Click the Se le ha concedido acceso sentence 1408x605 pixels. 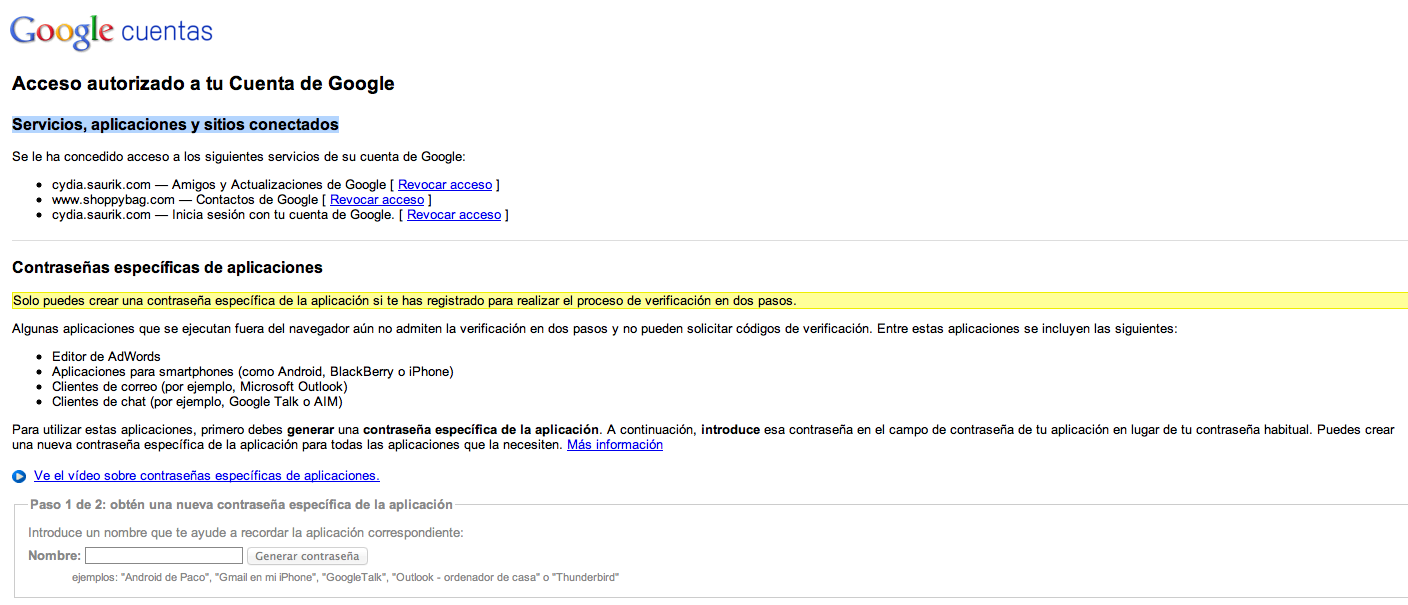coord(239,156)
